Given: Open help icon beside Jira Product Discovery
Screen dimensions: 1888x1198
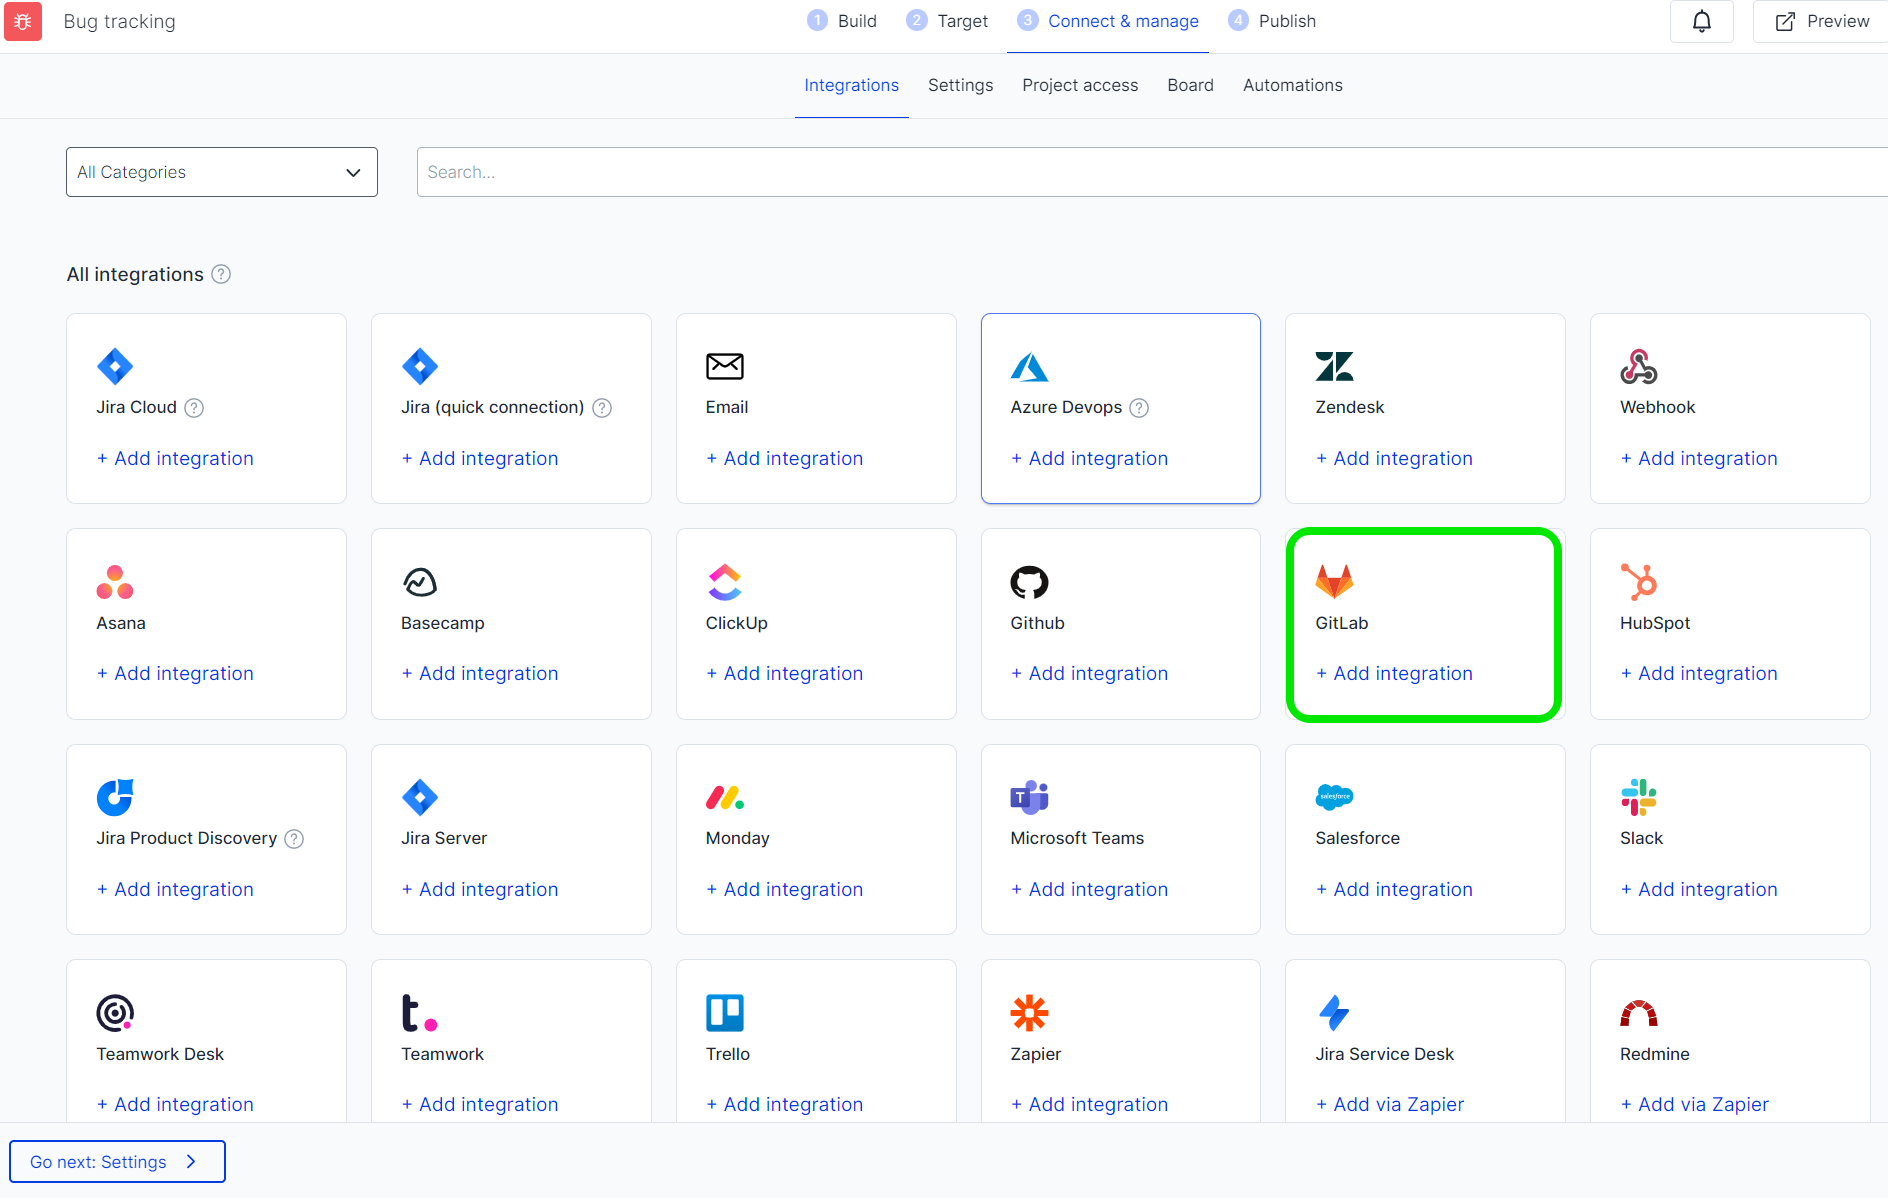Looking at the screenshot, I should click(x=294, y=838).
